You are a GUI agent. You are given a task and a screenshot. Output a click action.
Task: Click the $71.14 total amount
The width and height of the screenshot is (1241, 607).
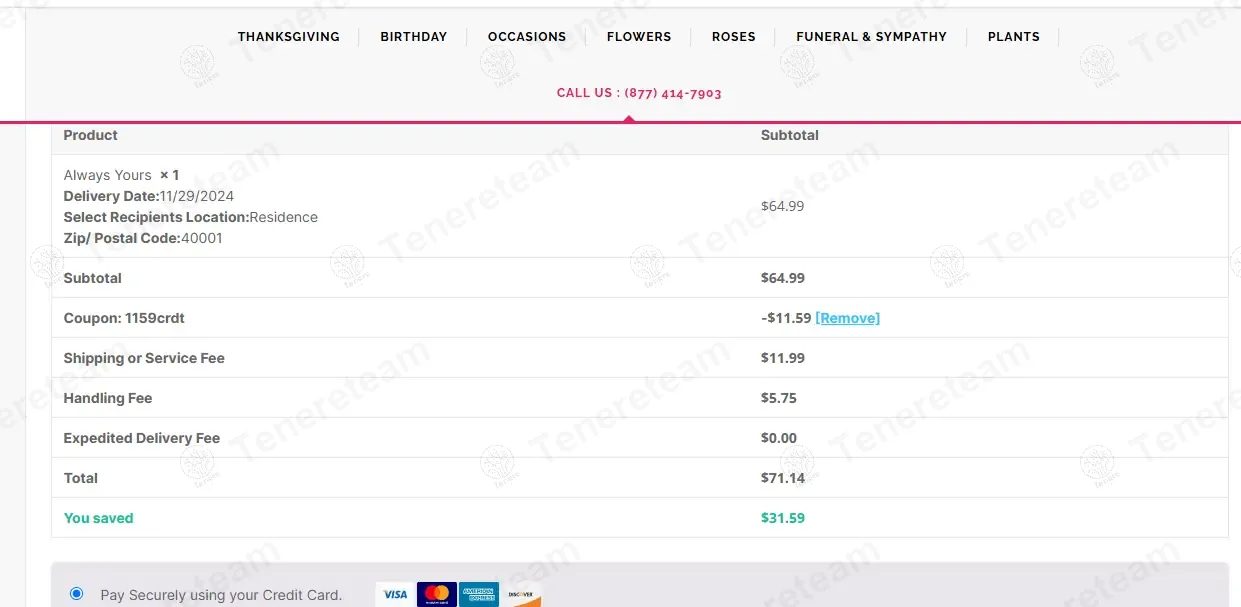click(x=782, y=478)
